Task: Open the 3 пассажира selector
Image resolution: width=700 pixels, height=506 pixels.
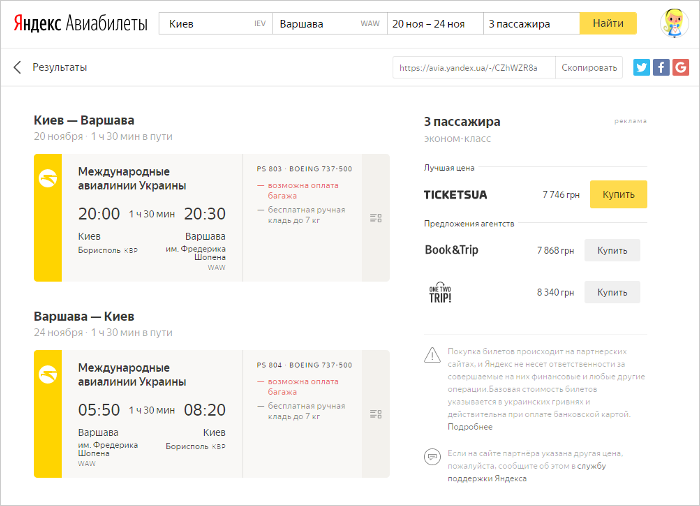Action: coord(531,24)
